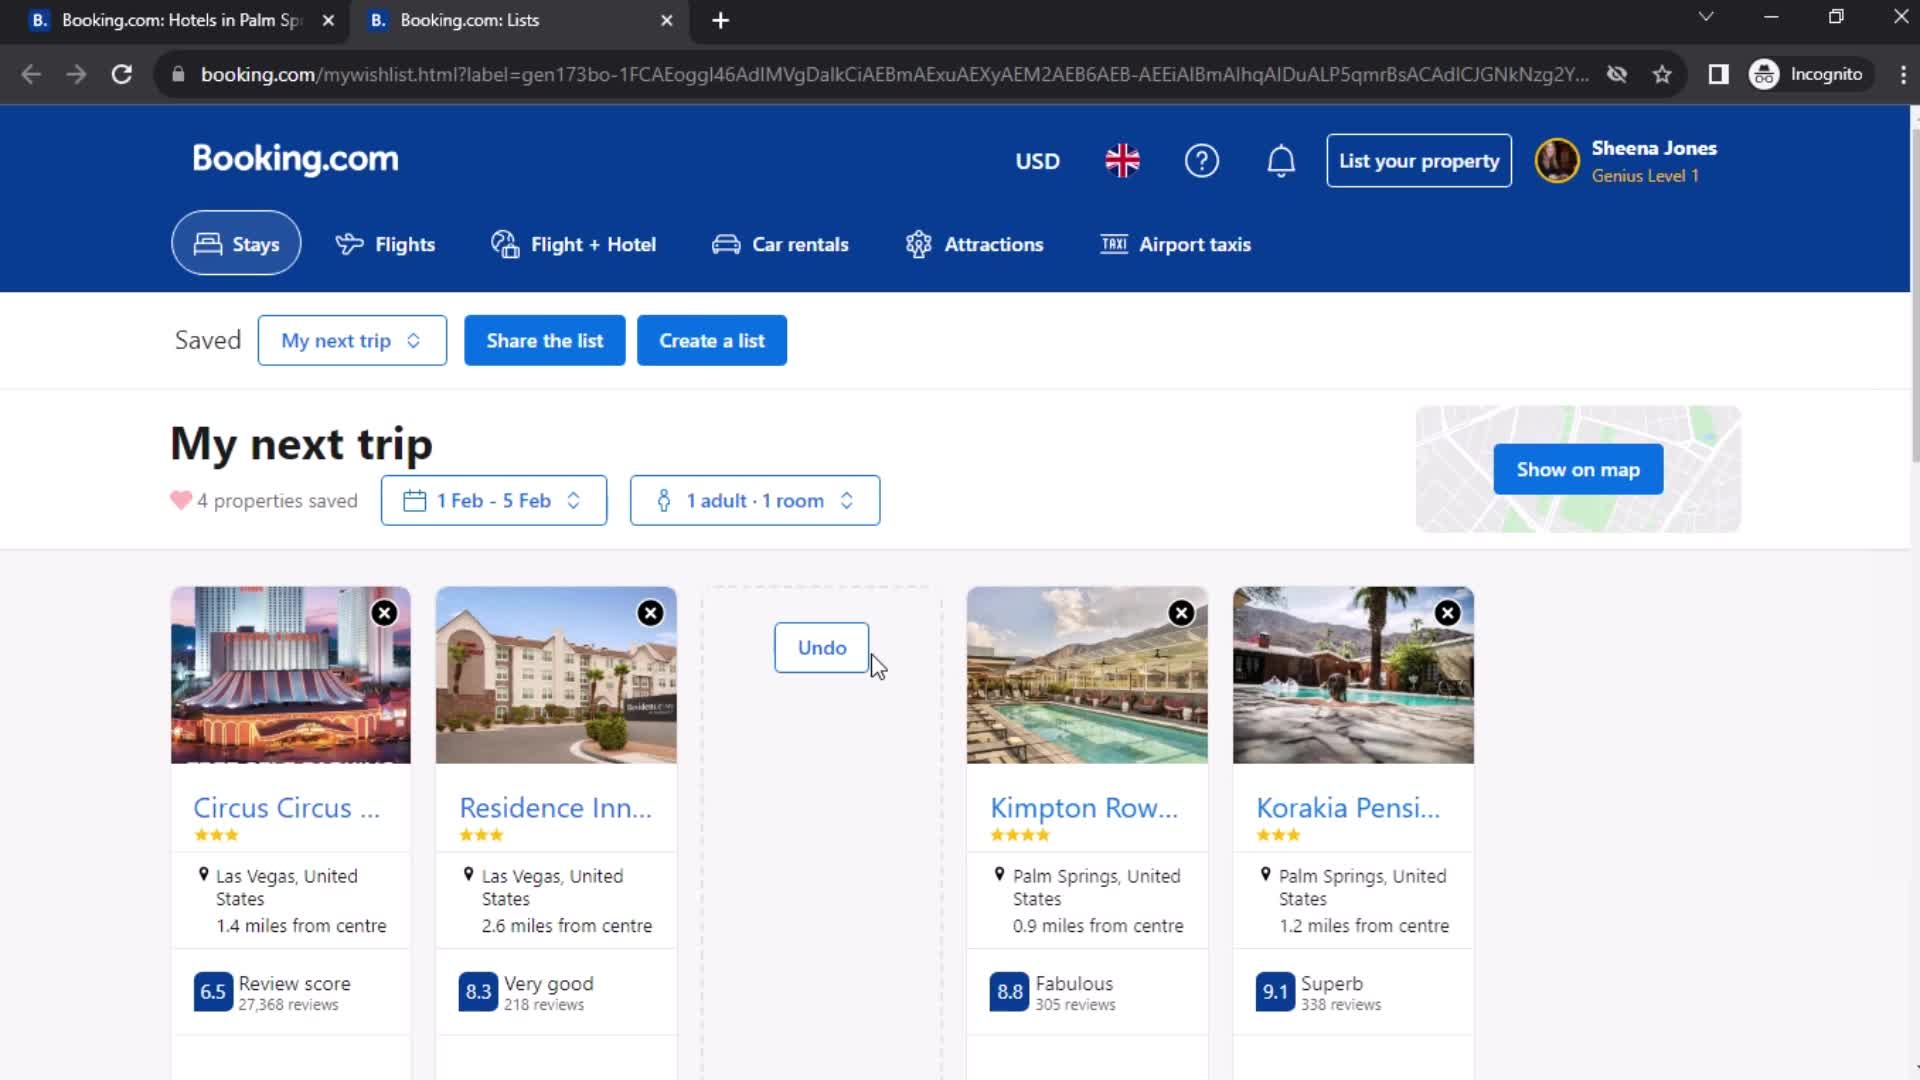The width and height of the screenshot is (1920, 1080).
Task: Click the Incognito profile indicator
Action: 1808,74
